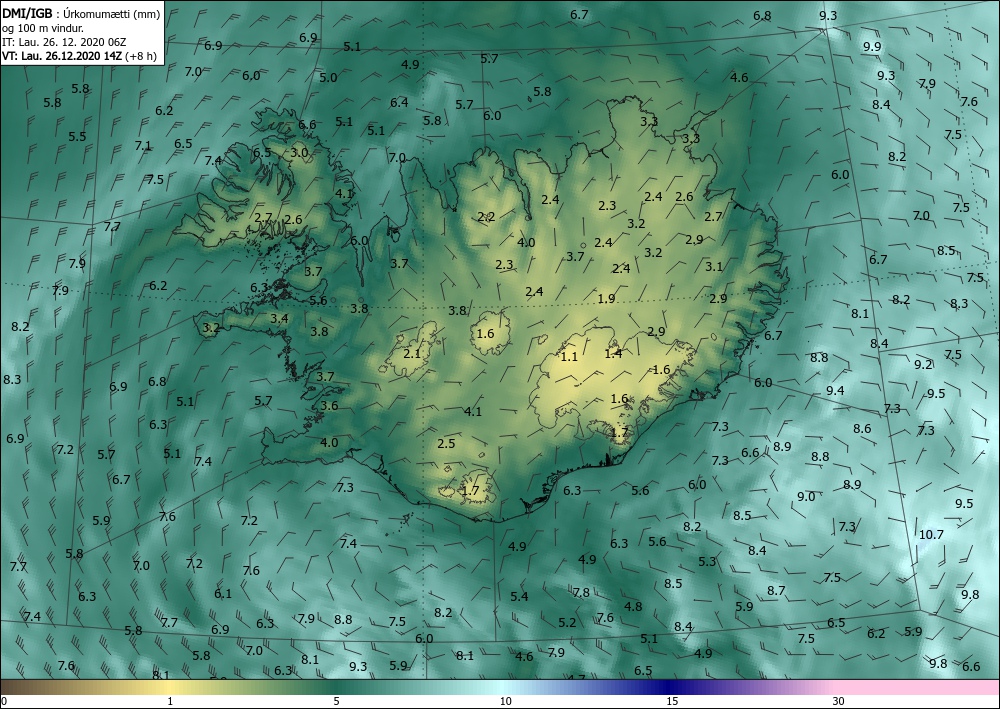The image size is (1000, 709).
Task: Click the '9.9' value on the map
Action: [x=872, y=47]
